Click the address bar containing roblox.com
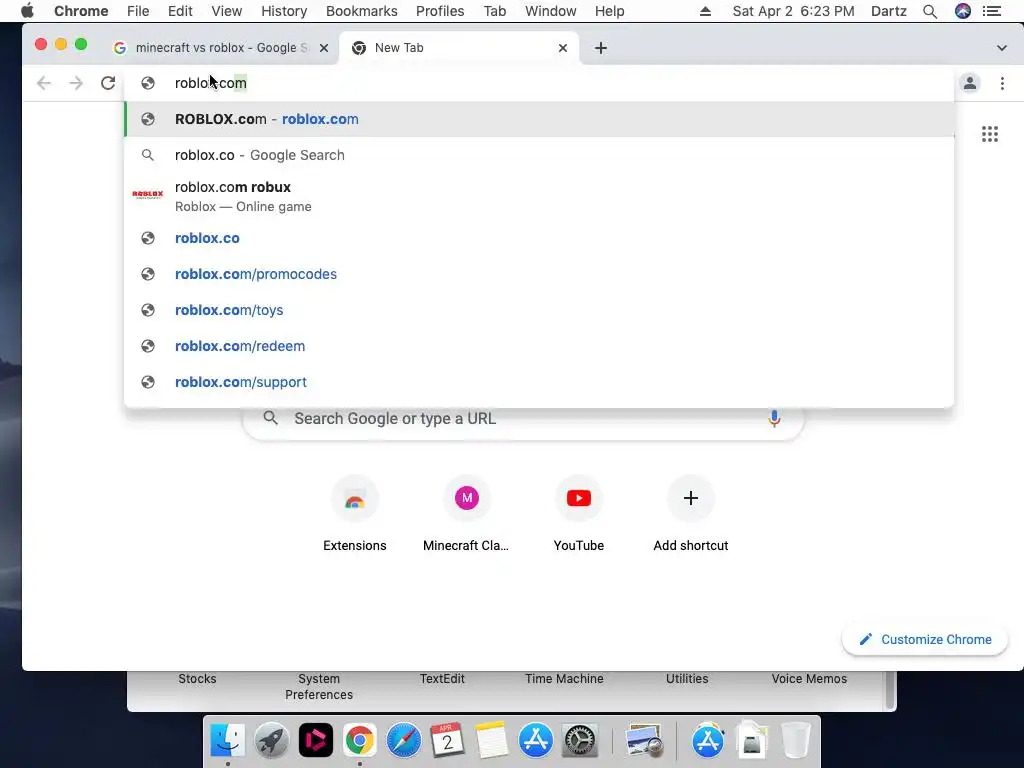 (x=539, y=83)
